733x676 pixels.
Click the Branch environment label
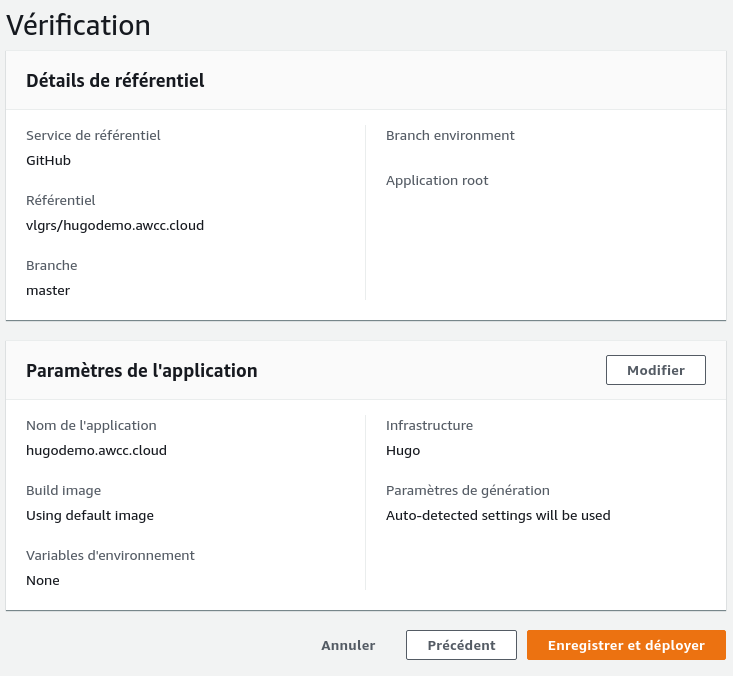(450, 135)
